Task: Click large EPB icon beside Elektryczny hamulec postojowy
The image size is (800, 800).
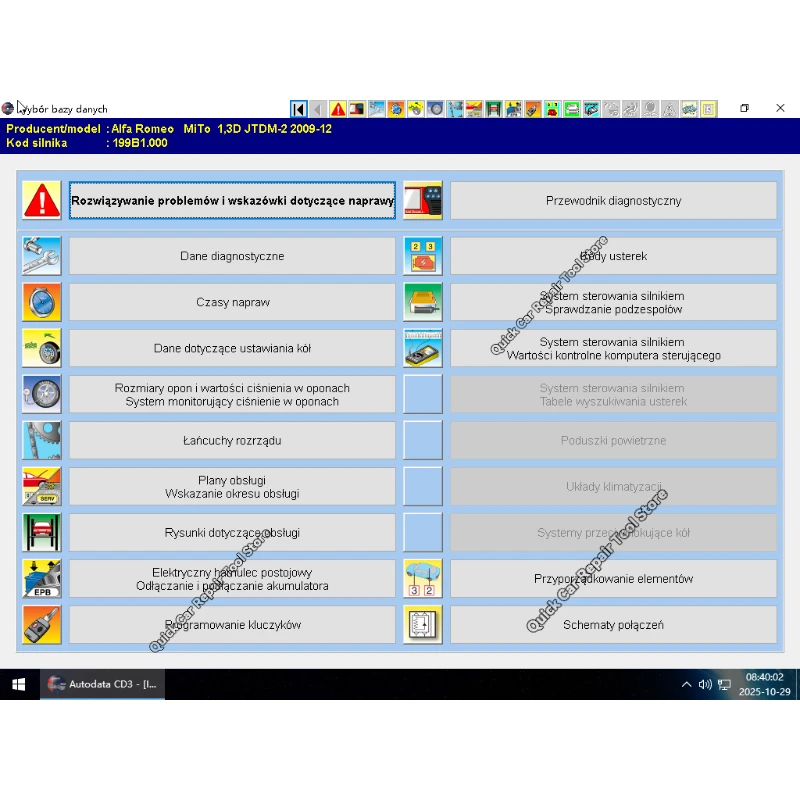Action: tap(42, 579)
